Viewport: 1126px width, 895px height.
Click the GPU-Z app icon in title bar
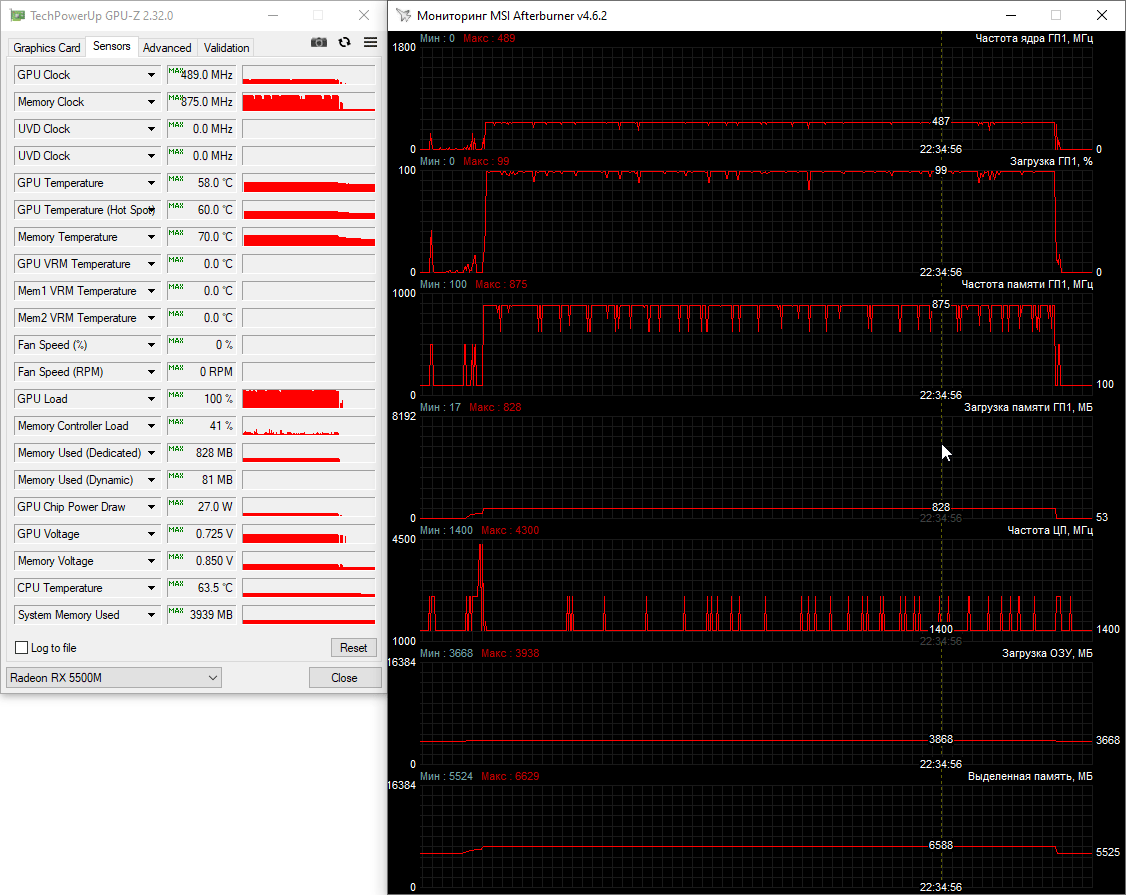click(17, 15)
